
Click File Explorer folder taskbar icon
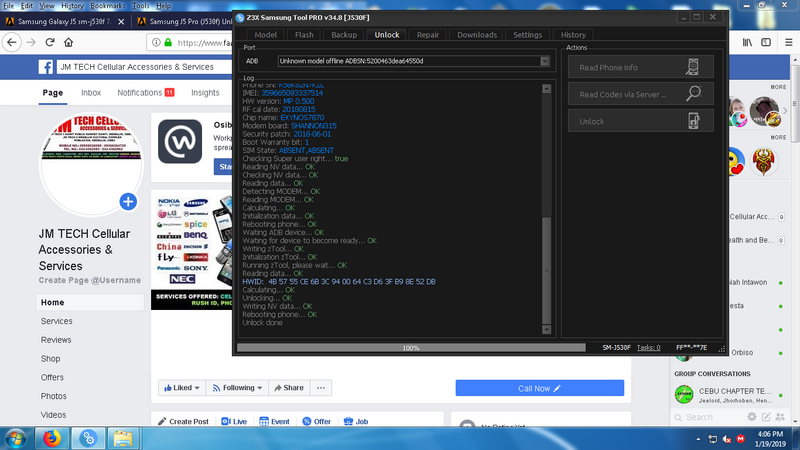122,438
